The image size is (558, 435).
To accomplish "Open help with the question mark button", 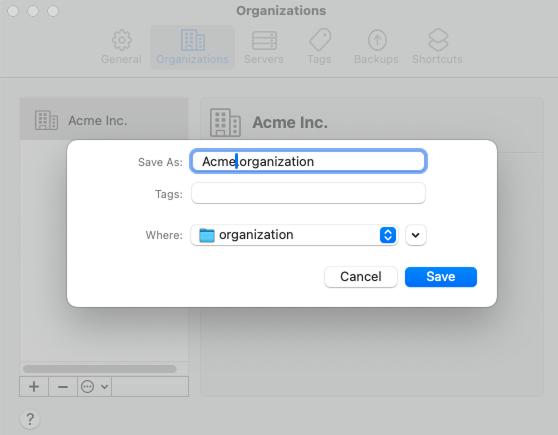I will (30, 419).
